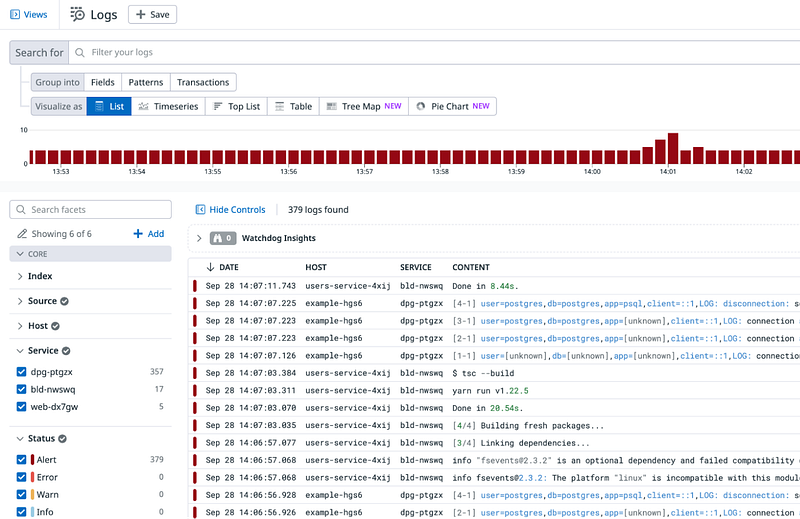The width and height of the screenshot is (800, 519).
Task: Expand Watchdog Insights section
Action: click(199, 238)
